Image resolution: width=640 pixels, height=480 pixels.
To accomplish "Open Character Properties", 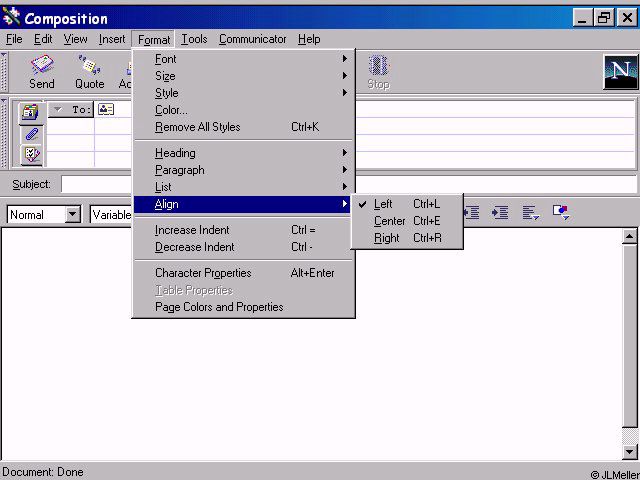I will click(x=244, y=273).
